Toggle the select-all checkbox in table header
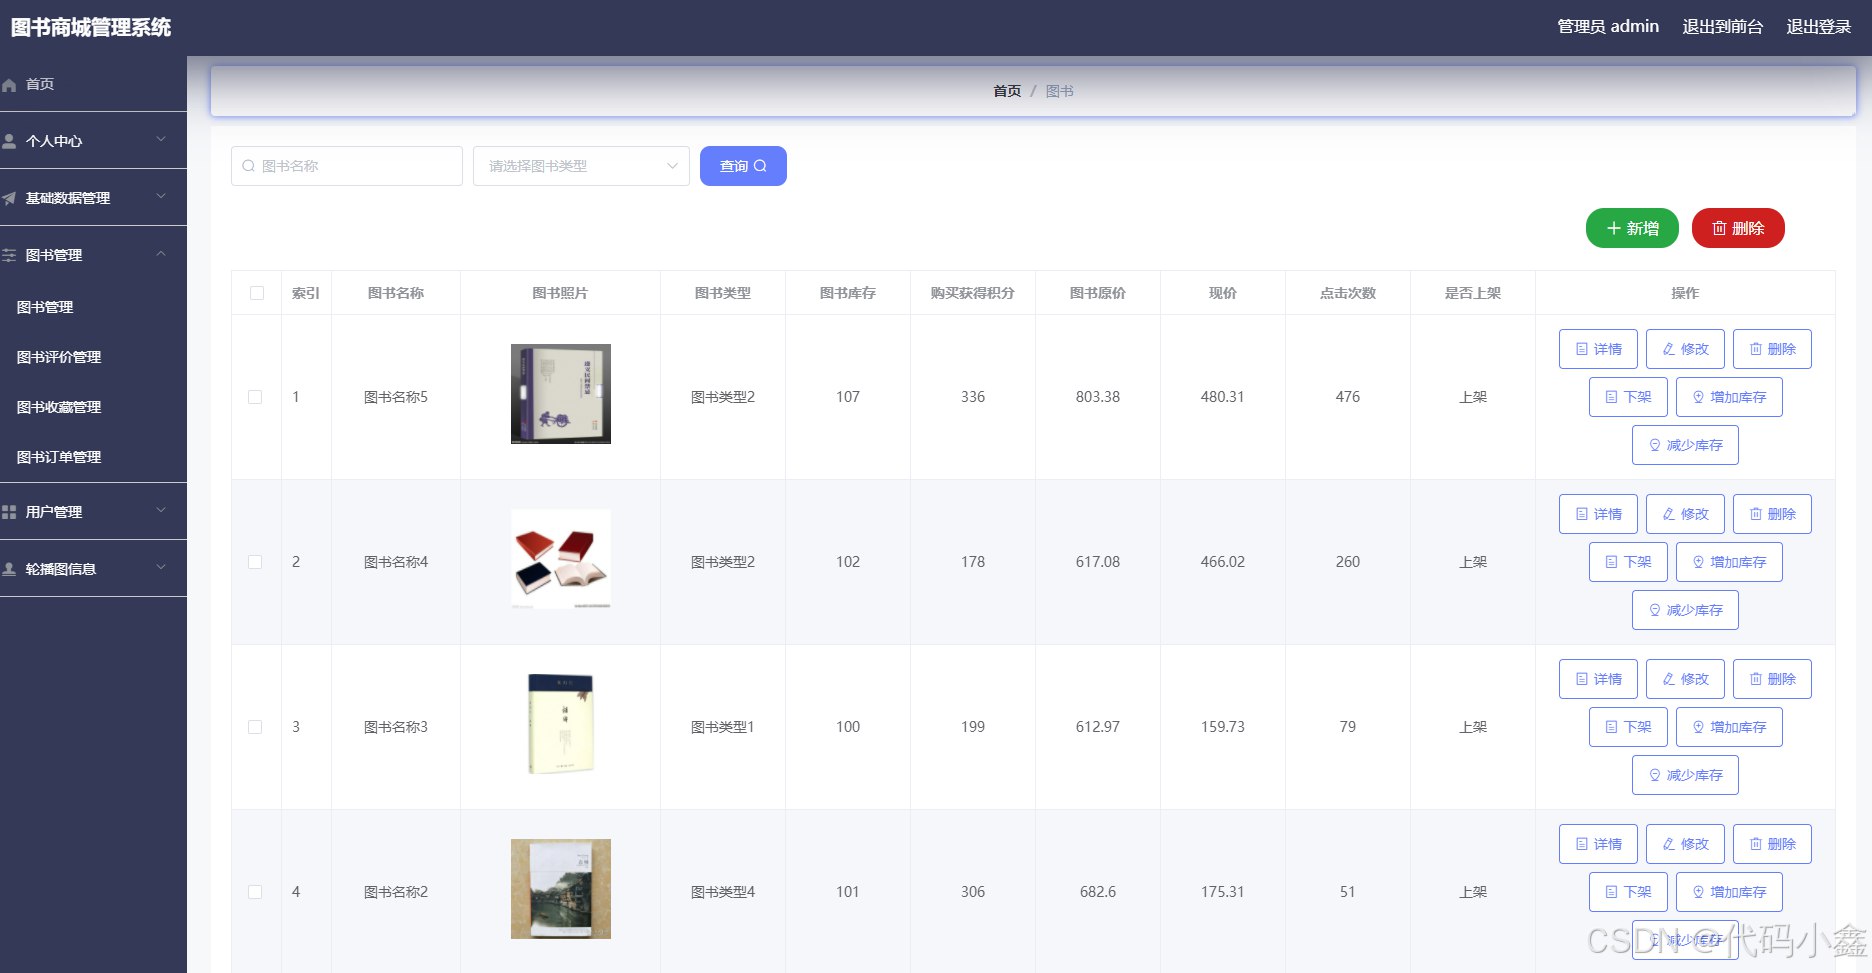Screen dimensions: 1872x973 pos(257,293)
